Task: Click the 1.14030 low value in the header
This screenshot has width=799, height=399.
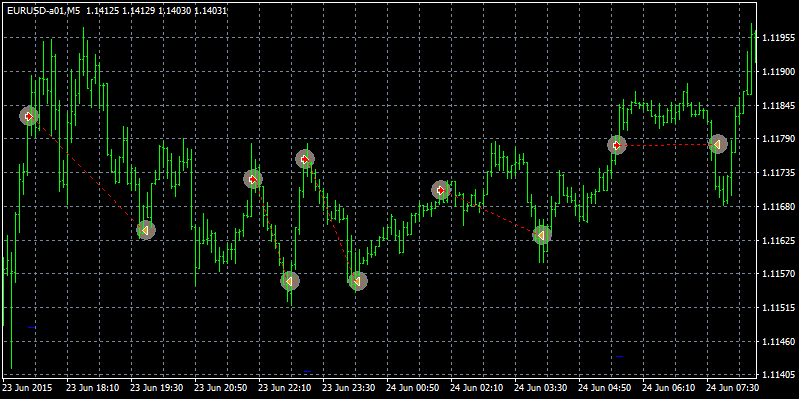Action: pos(175,10)
